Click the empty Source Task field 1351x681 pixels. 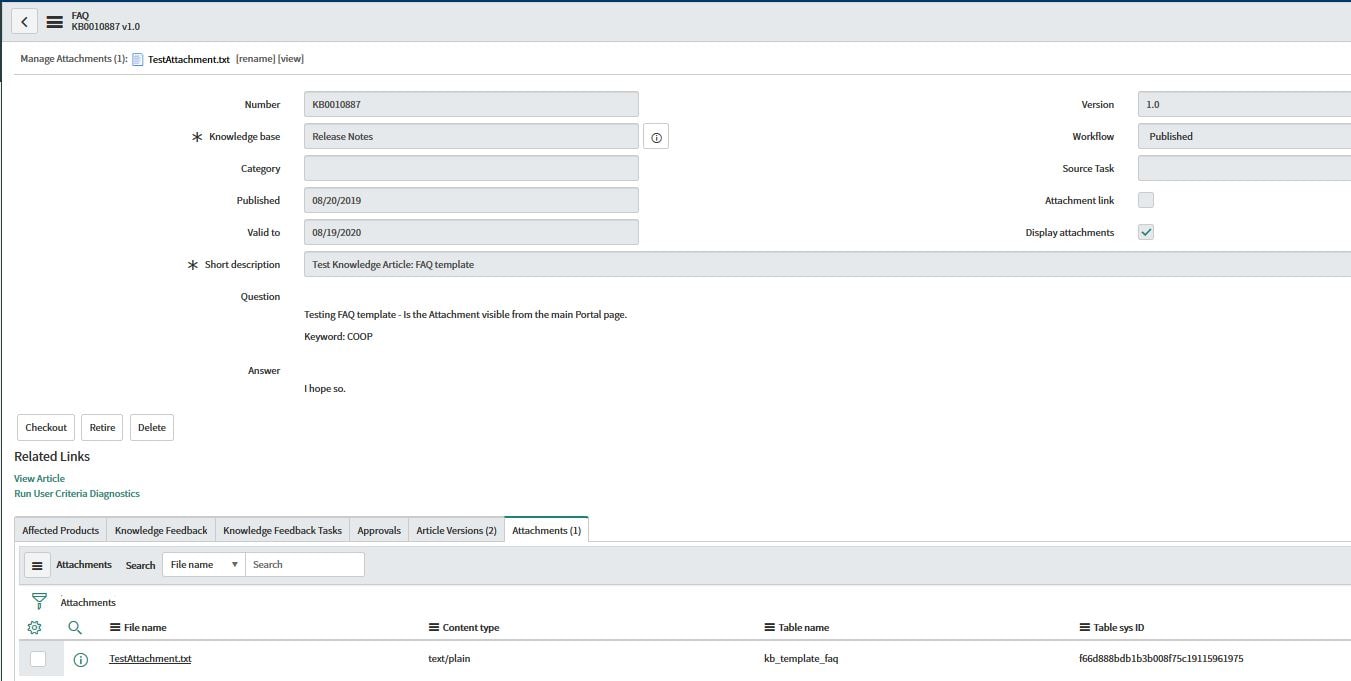[x=1244, y=168]
